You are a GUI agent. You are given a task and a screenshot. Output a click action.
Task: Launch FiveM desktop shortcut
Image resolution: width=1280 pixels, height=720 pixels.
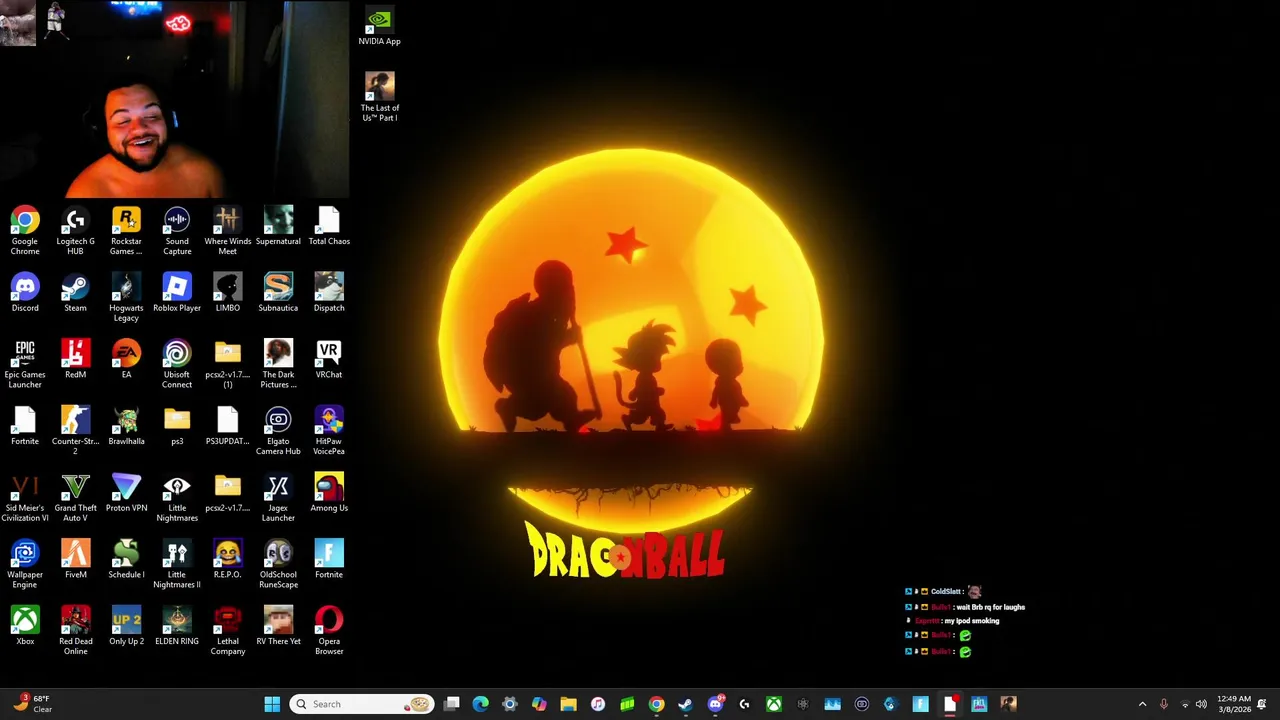click(x=75, y=561)
